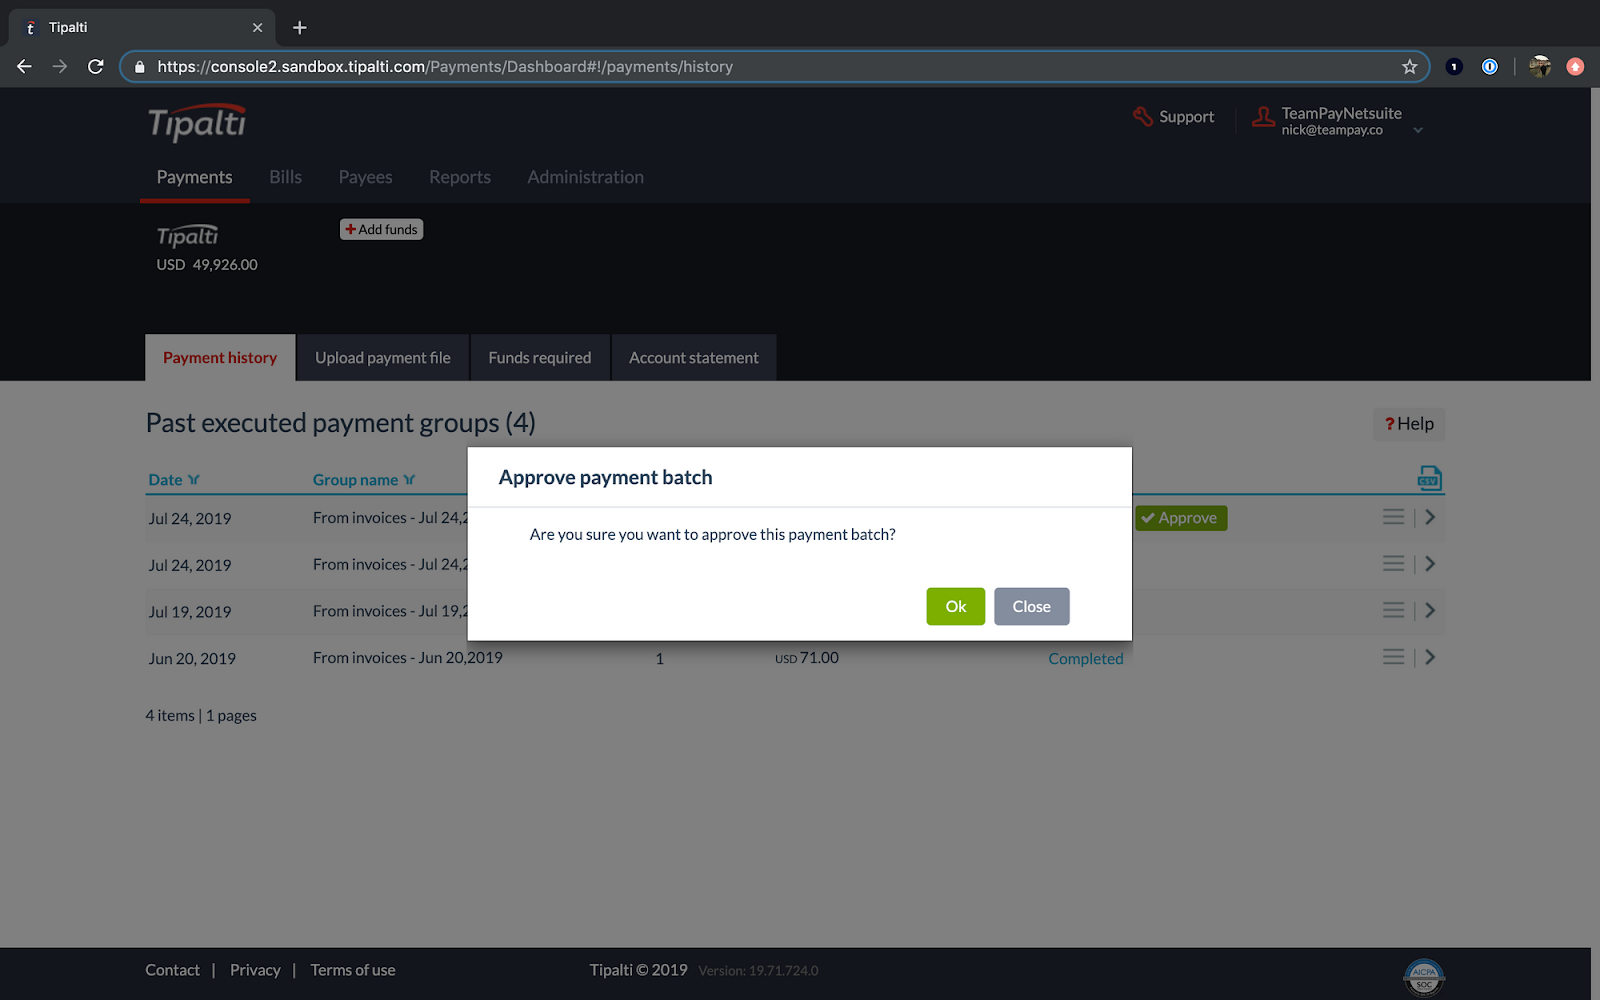1600x1000 pixels.
Task: Click the USD 49,926.00 balance
Action: [x=207, y=265]
